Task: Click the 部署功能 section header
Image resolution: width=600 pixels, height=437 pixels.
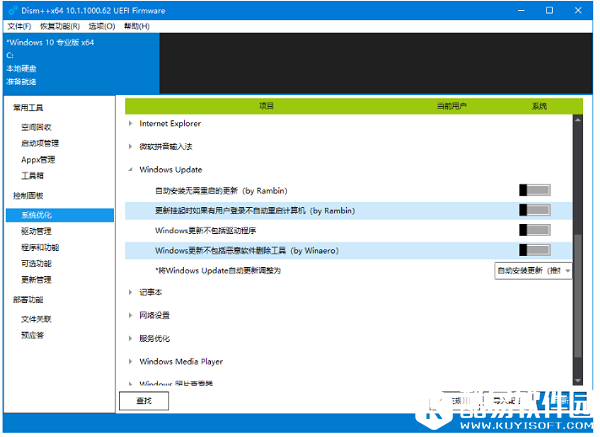Action: tap(28, 300)
